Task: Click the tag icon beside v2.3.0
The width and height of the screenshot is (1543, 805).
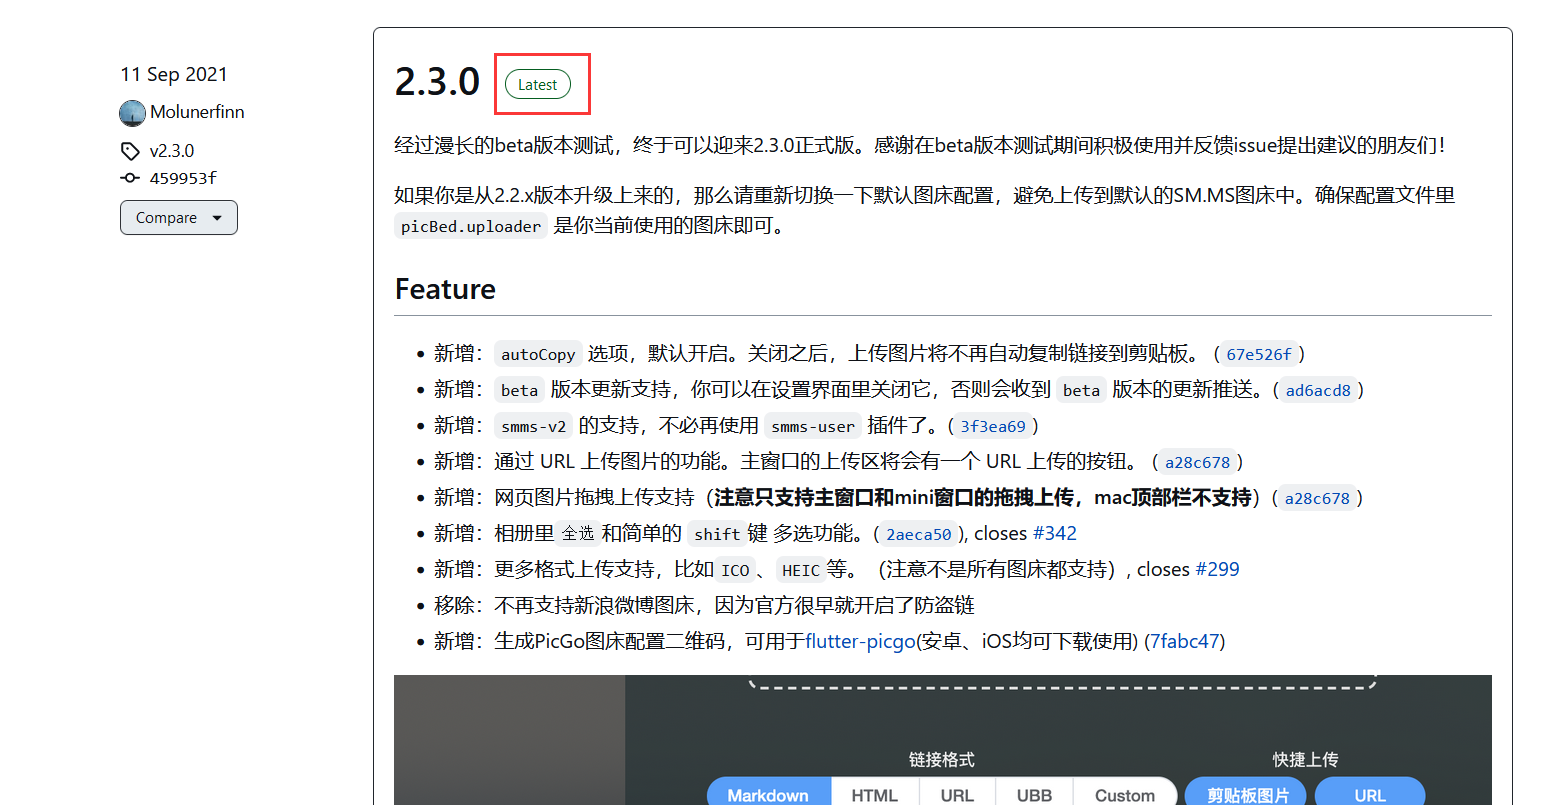Action: pos(130,151)
